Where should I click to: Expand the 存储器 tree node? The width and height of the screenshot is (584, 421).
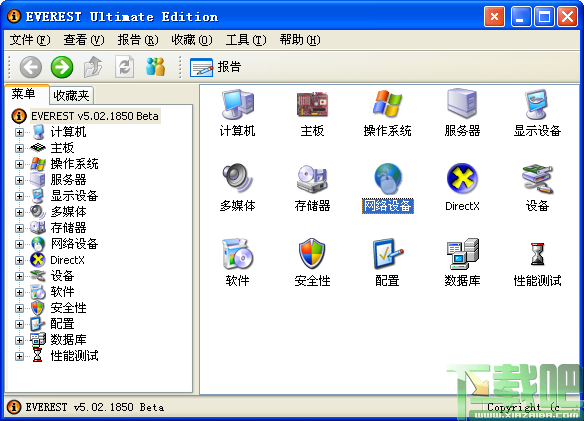point(19,228)
